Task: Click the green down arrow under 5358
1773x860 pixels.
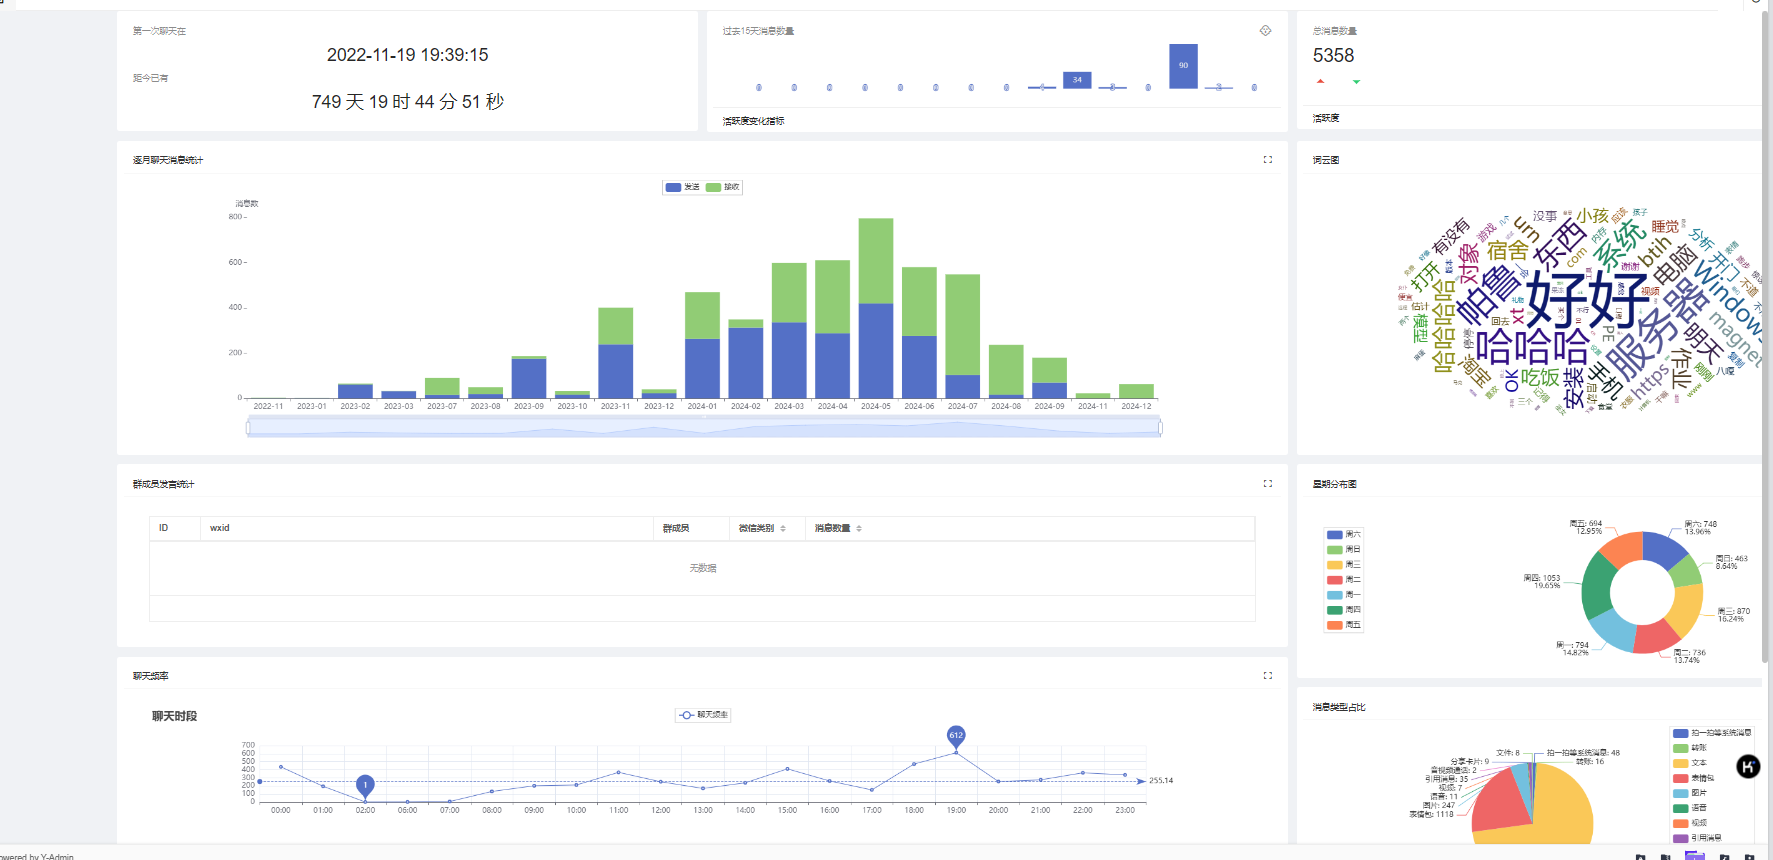Action: [x=1356, y=82]
